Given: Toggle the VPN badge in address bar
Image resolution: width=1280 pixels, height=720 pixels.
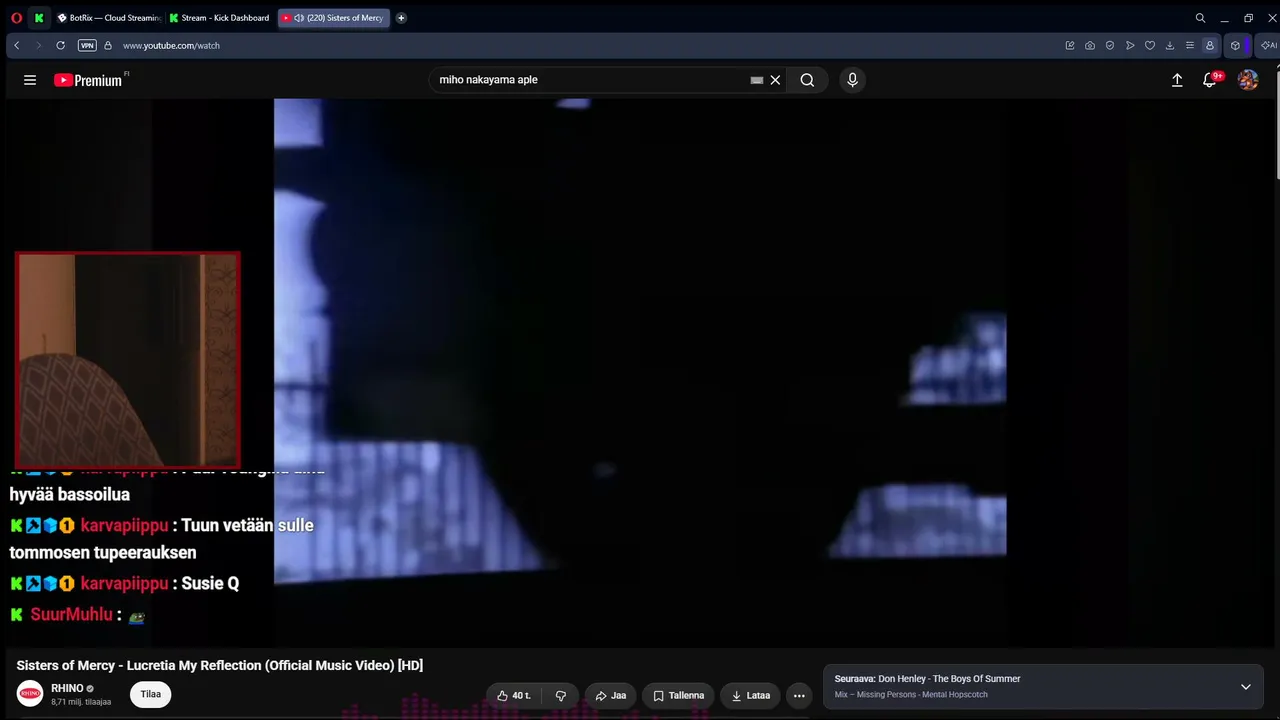Looking at the screenshot, I should pos(87,45).
